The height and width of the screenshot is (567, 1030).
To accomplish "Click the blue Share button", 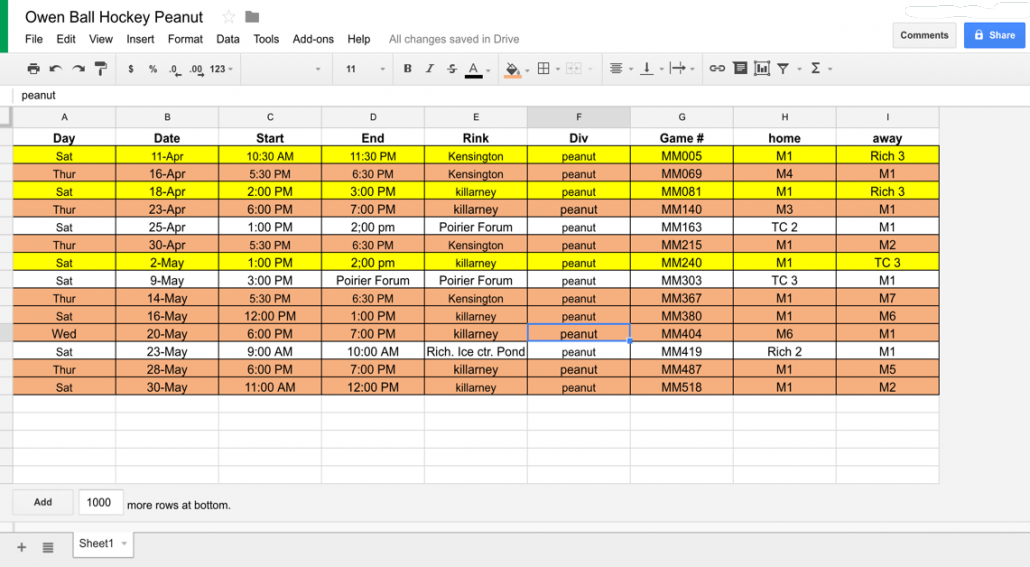I will [993, 35].
